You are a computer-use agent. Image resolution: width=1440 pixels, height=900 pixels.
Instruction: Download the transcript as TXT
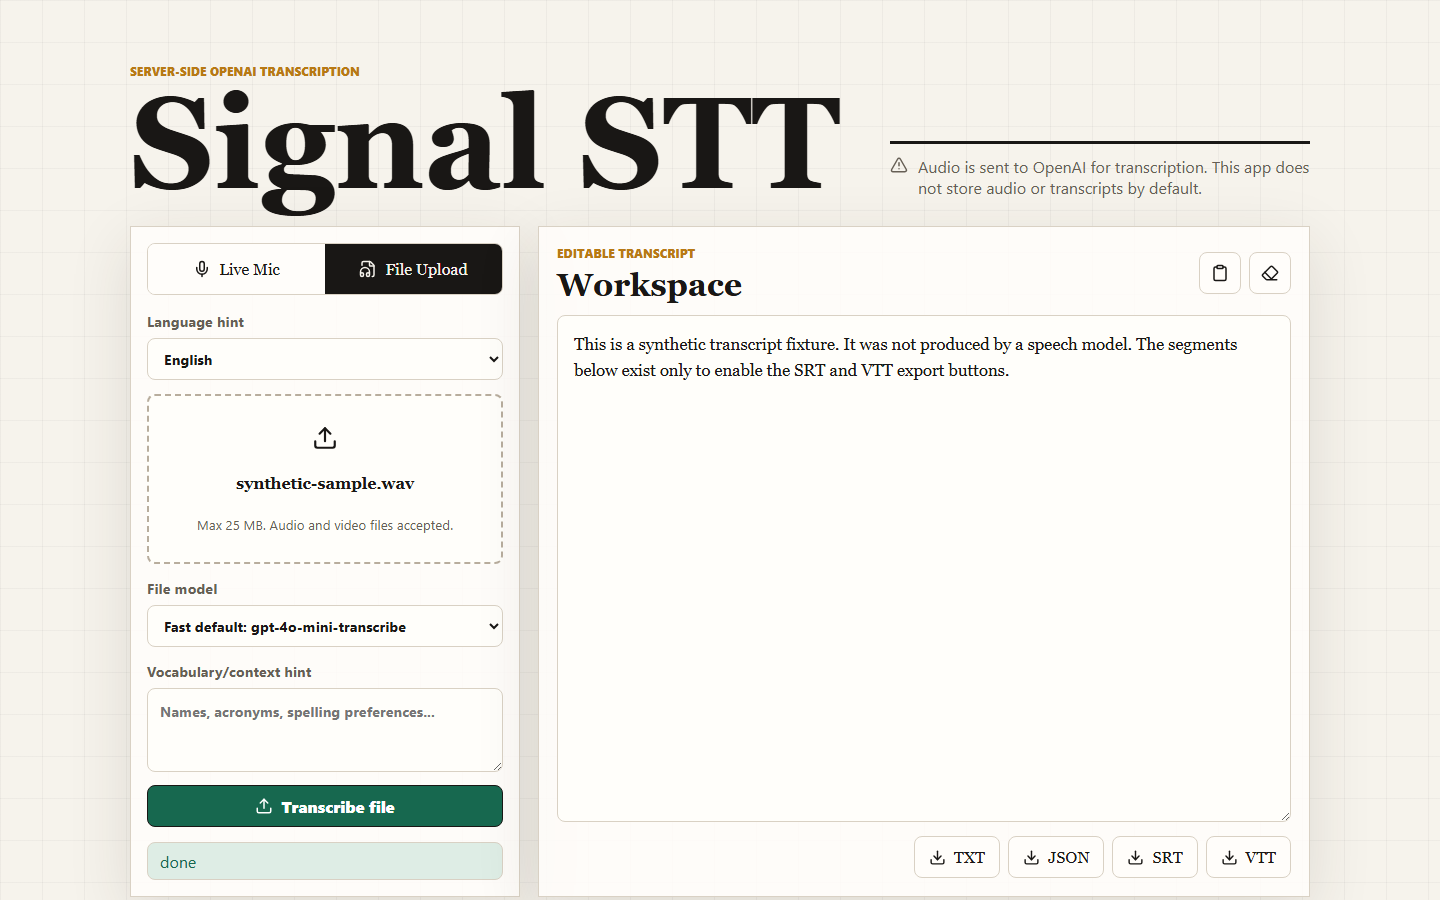[x=957, y=857]
